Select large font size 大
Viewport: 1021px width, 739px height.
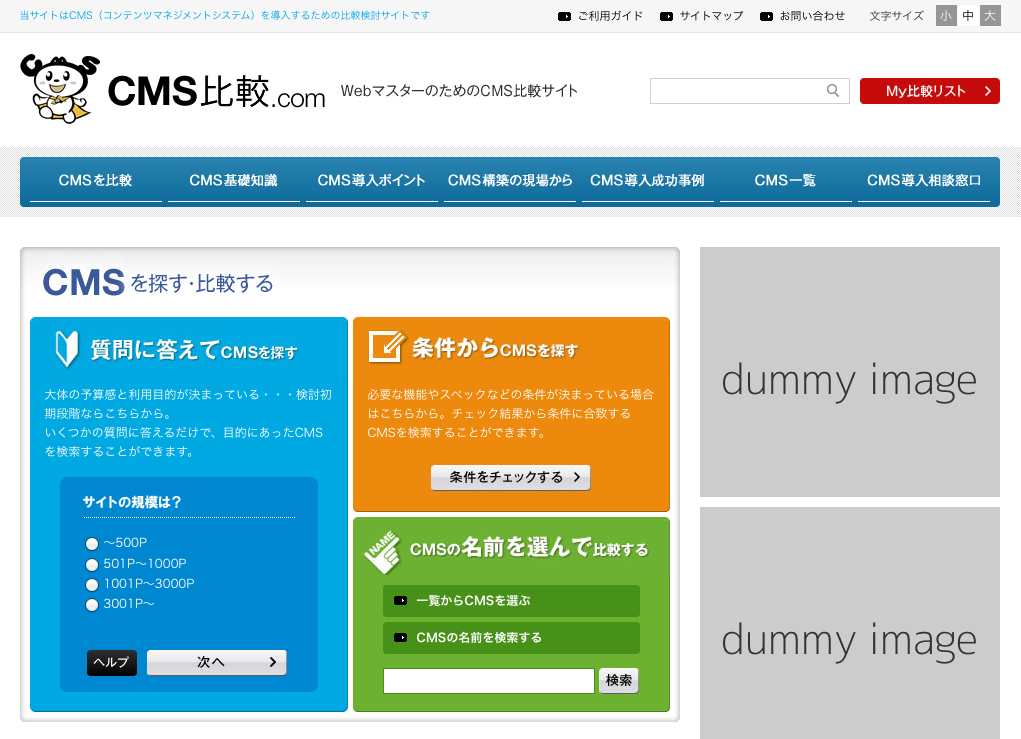tap(990, 16)
